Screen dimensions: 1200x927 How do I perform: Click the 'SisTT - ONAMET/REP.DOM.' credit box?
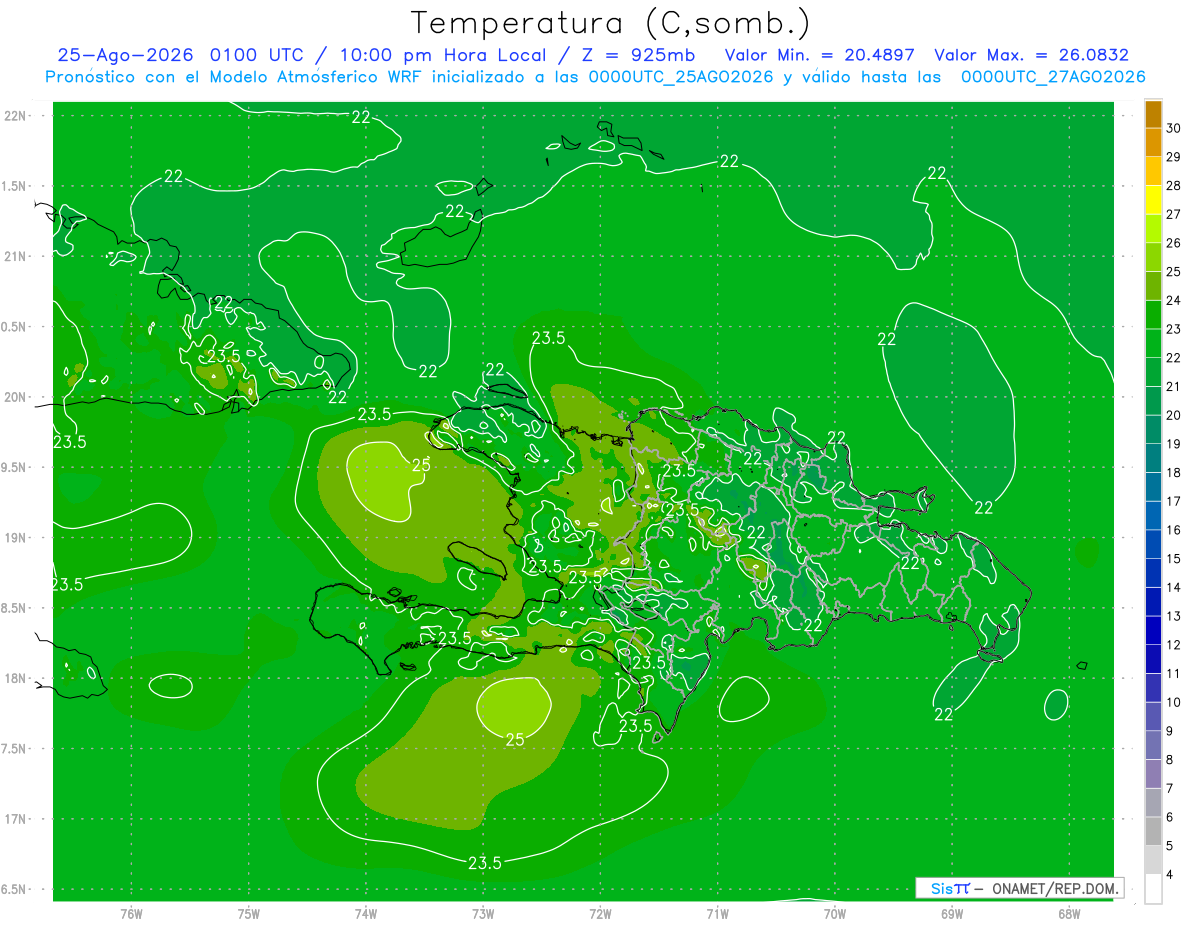click(x=1019, y=888)
